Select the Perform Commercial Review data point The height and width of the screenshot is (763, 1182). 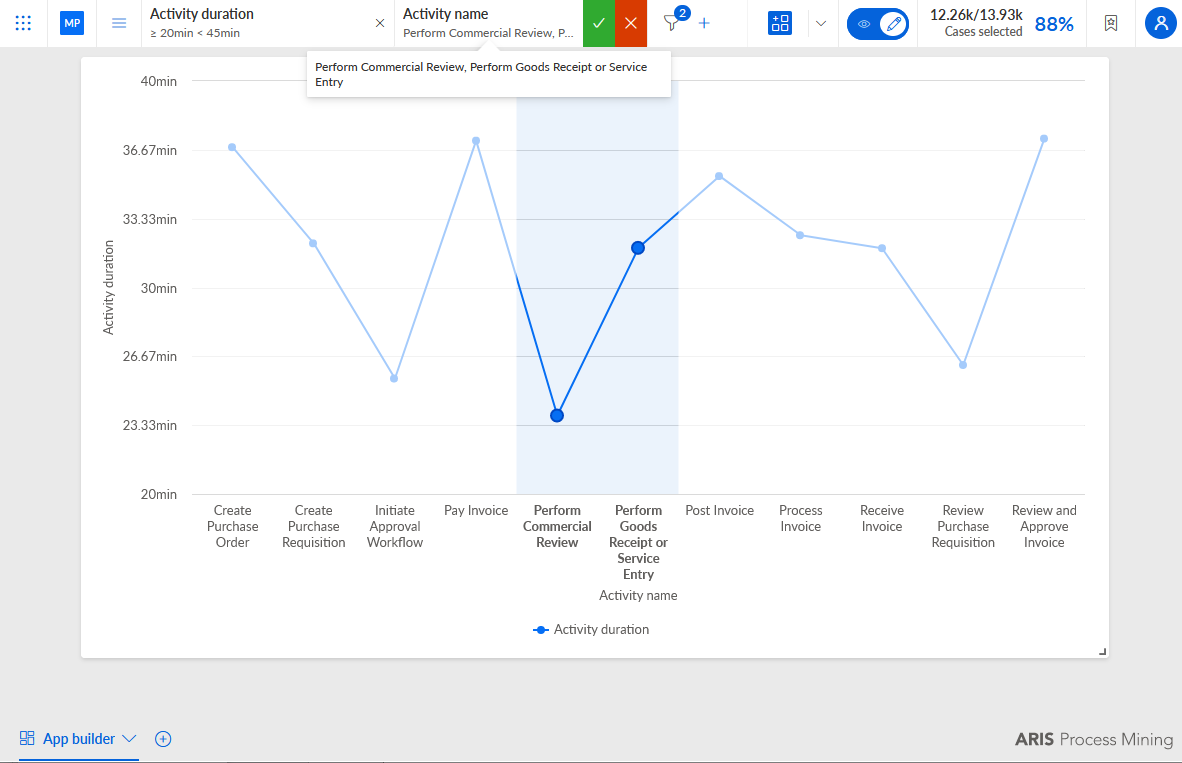point(557,415)
